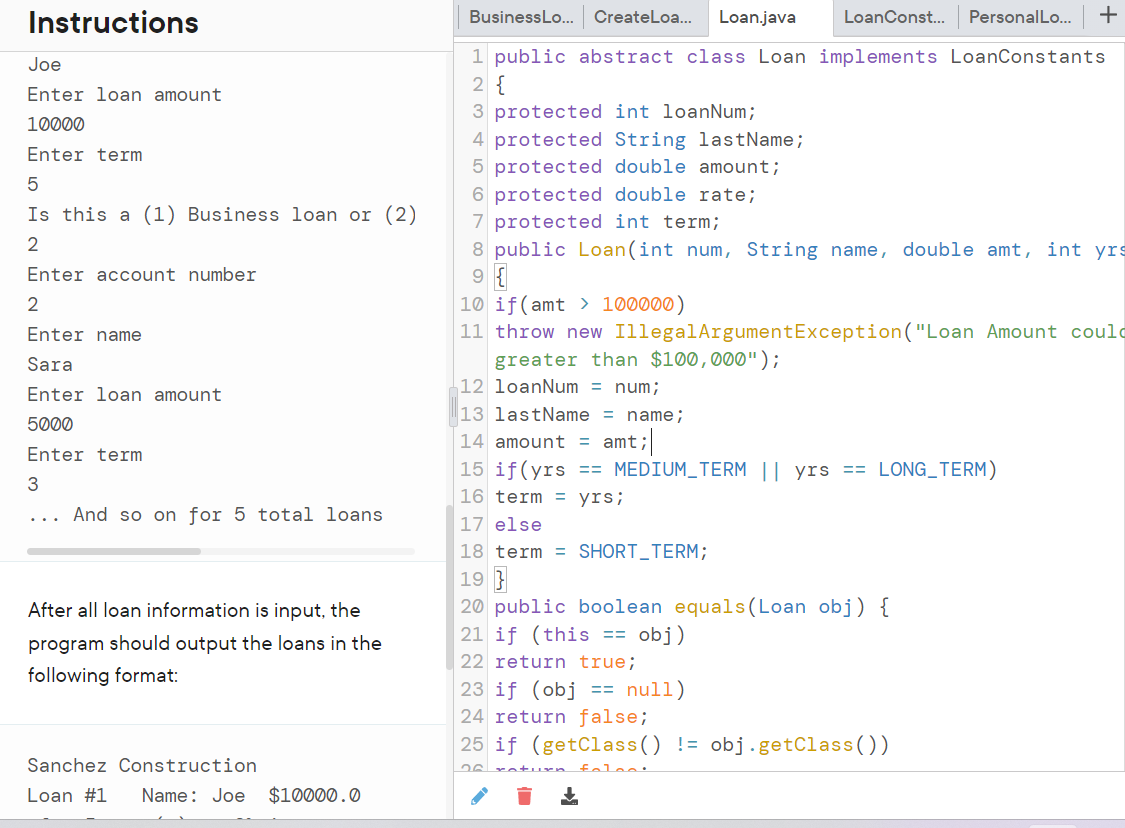The width and height of the screenshot is (1125, 828).
Task: Add a new file with plus icon
Action: click(1108, 15)
